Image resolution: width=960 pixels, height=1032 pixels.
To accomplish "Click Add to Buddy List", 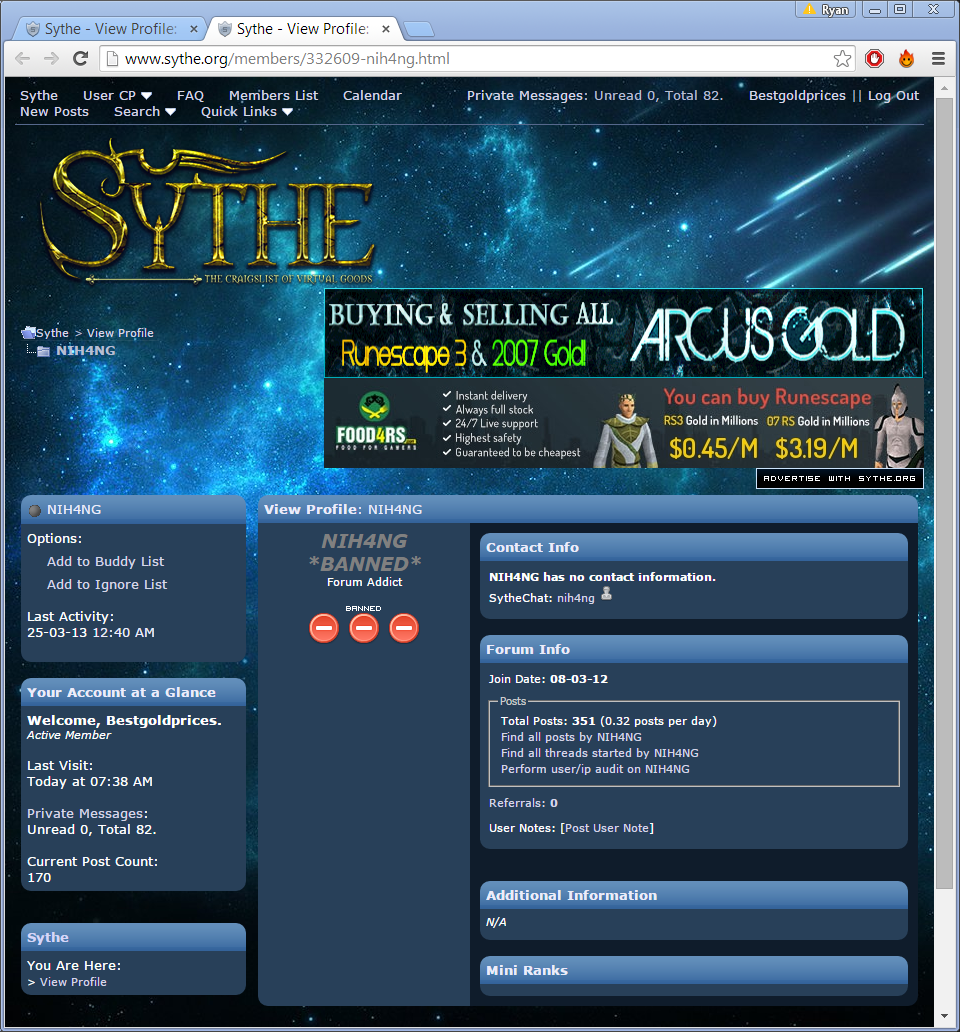I will [105, 561].
